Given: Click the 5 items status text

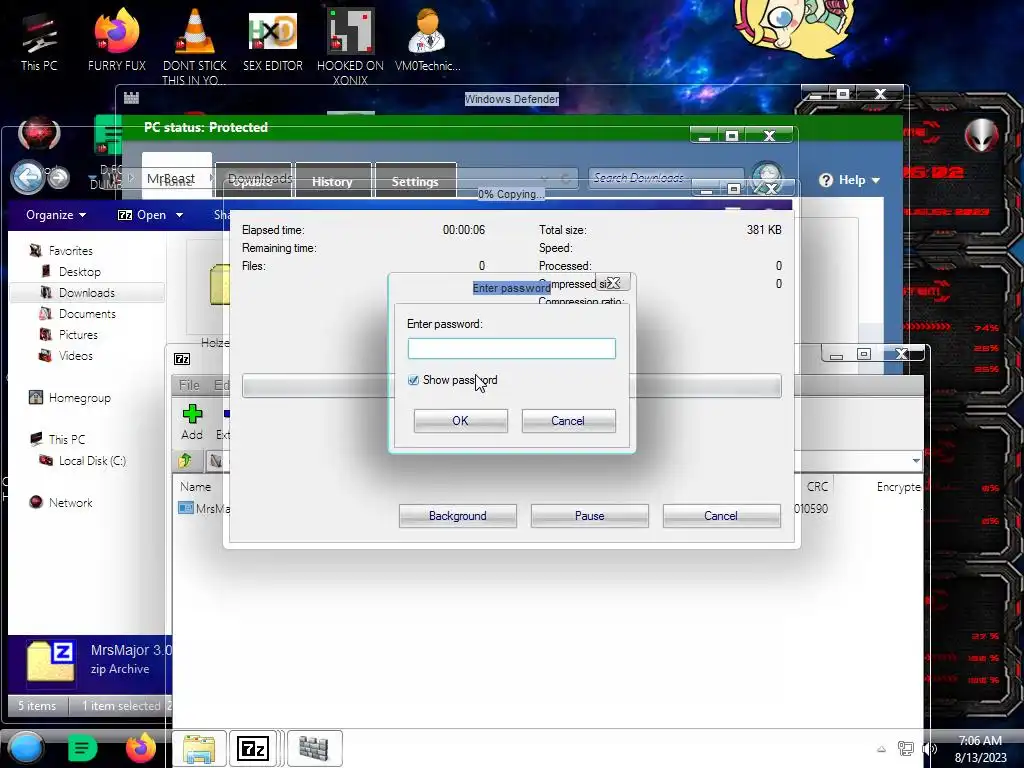Looking at the screenshot, I should pyautogui.click(x=37, y=706).
